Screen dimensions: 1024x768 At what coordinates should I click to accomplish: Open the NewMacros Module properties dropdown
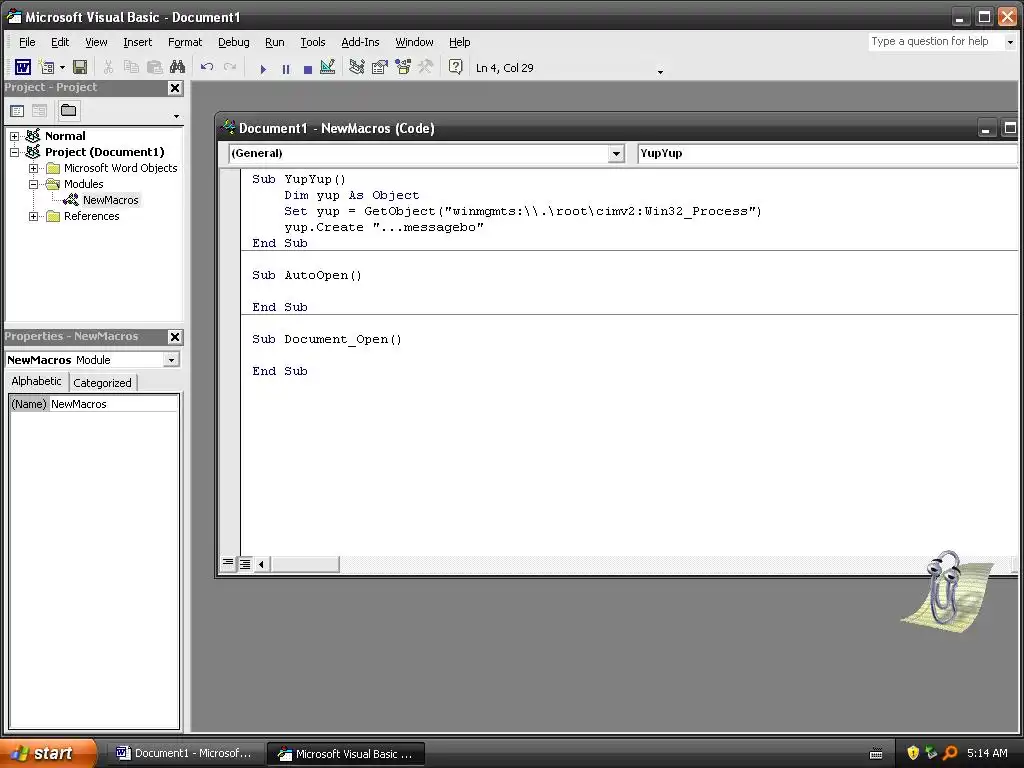171,360
